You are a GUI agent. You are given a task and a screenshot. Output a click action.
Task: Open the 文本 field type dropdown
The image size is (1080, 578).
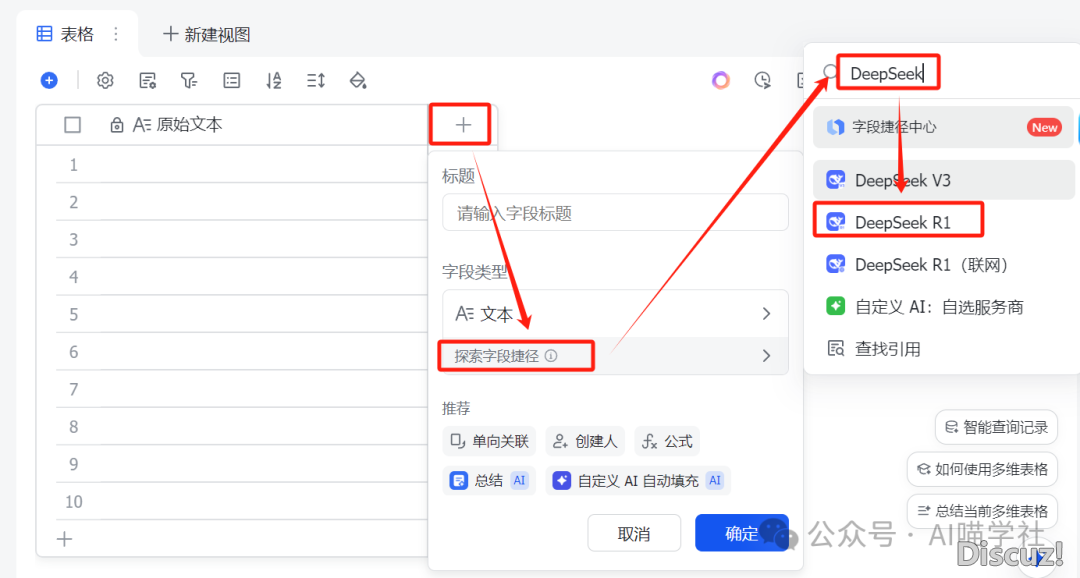click(615, 313)
